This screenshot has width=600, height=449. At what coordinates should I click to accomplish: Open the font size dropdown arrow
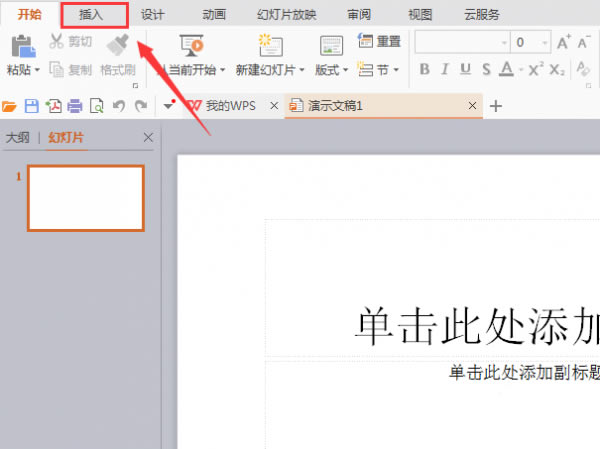[545, 42]
